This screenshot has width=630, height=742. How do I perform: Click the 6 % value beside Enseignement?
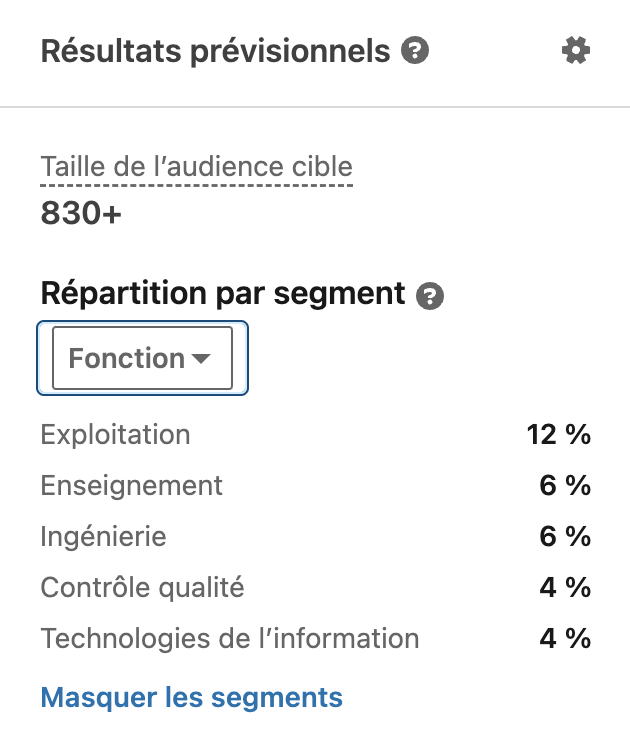point(565,486)
